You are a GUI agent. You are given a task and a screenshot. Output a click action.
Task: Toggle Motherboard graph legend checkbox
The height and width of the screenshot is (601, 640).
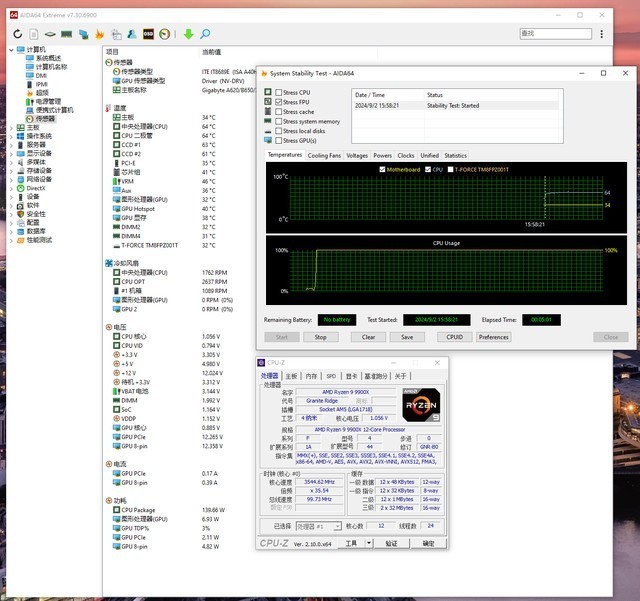(x=382, y=169)
